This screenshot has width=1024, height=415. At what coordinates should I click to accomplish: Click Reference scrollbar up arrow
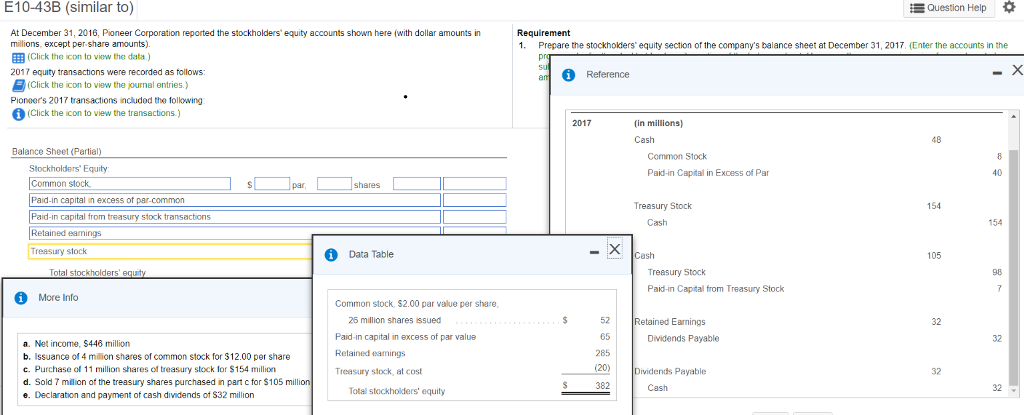coord(1014,117)
